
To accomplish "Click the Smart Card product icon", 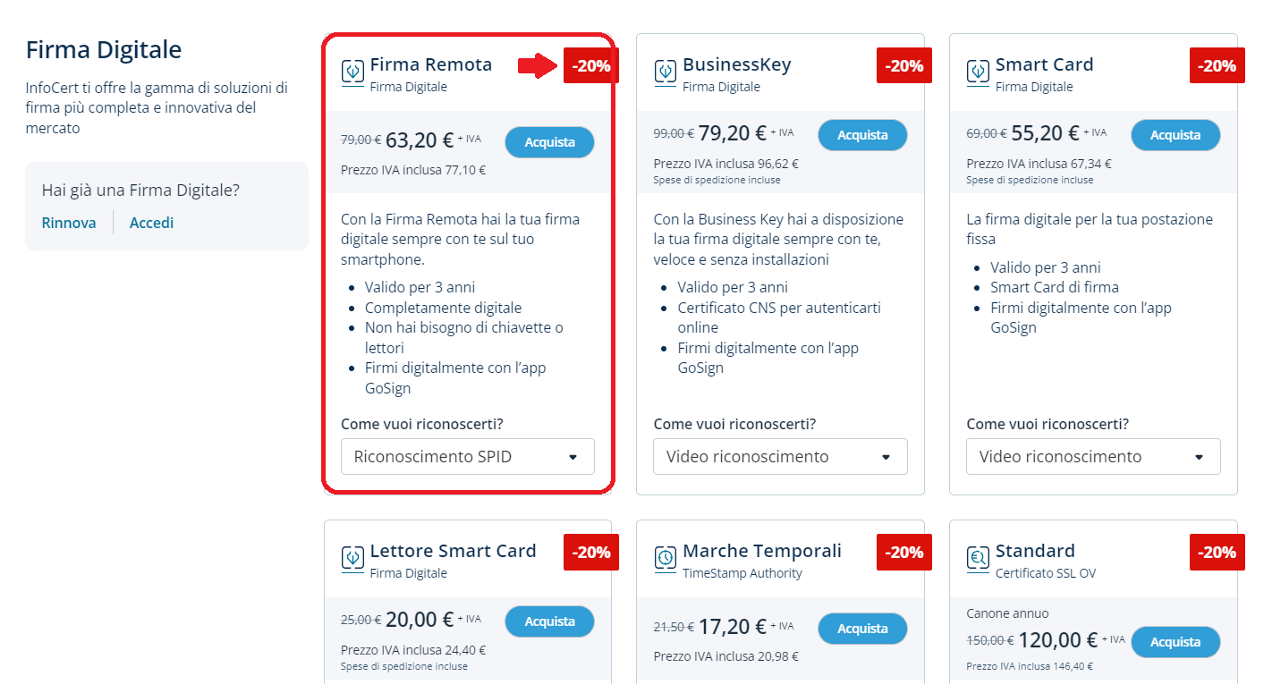I will coord(978,71).
